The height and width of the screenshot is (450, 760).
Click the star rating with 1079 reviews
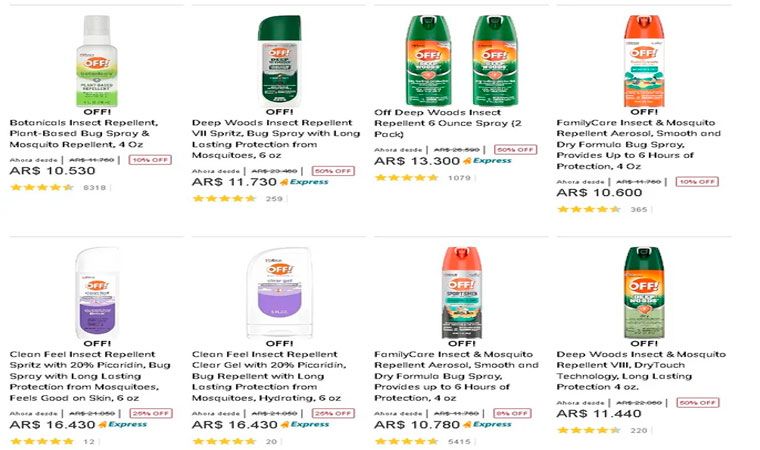point(406,177)
